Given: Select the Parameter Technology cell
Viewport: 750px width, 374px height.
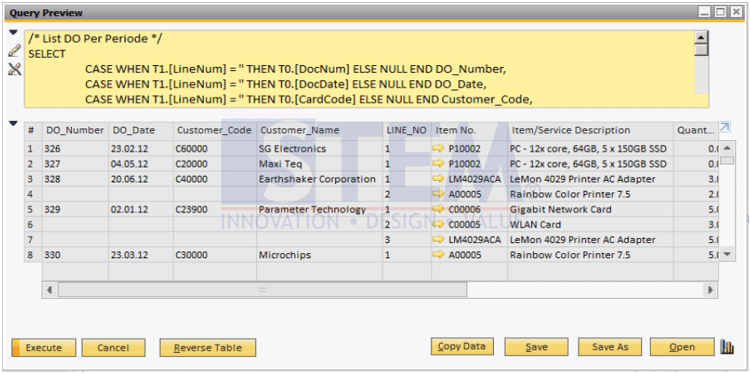Looking at the screenshot, I should coord(320,209).
